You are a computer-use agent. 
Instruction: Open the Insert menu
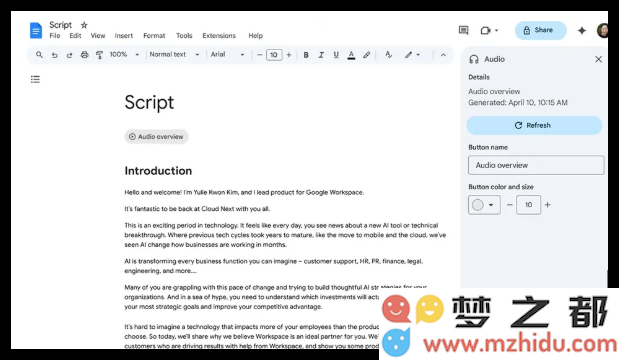point(124,36)
